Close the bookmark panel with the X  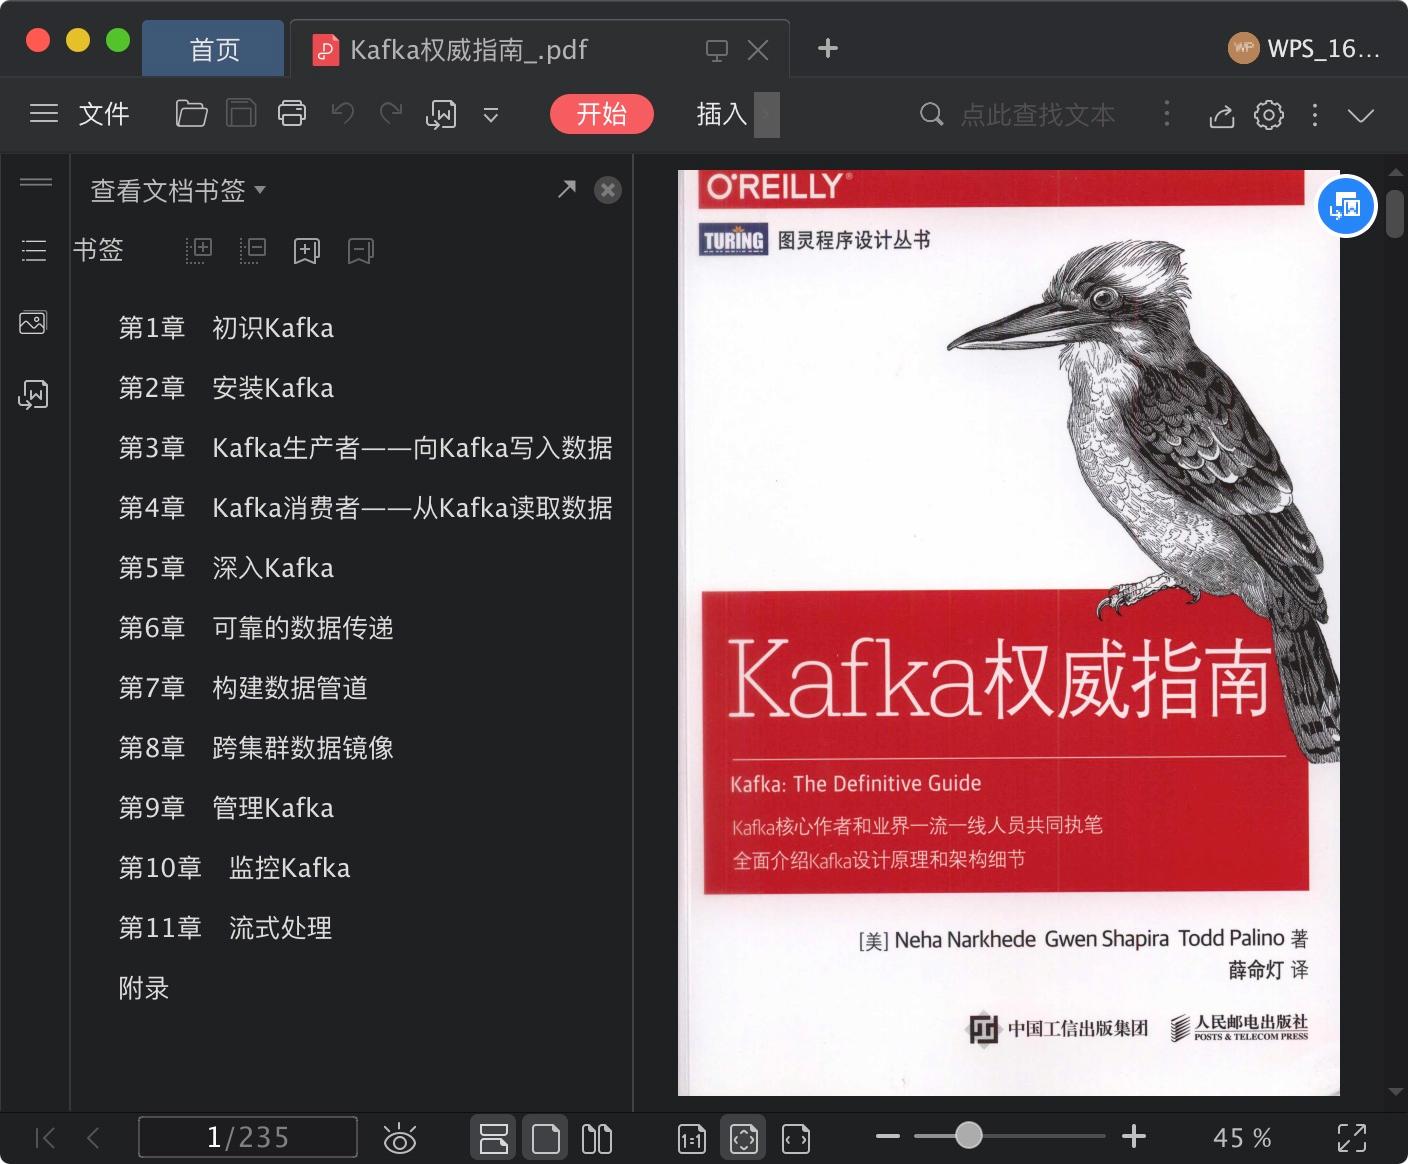click(x=608, y=190)
